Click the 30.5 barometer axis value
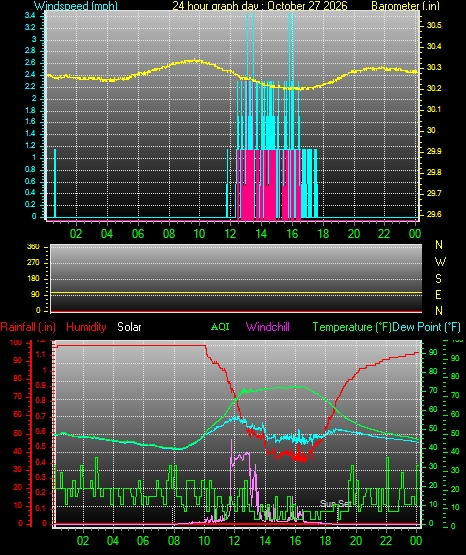 tap(434, 25)
